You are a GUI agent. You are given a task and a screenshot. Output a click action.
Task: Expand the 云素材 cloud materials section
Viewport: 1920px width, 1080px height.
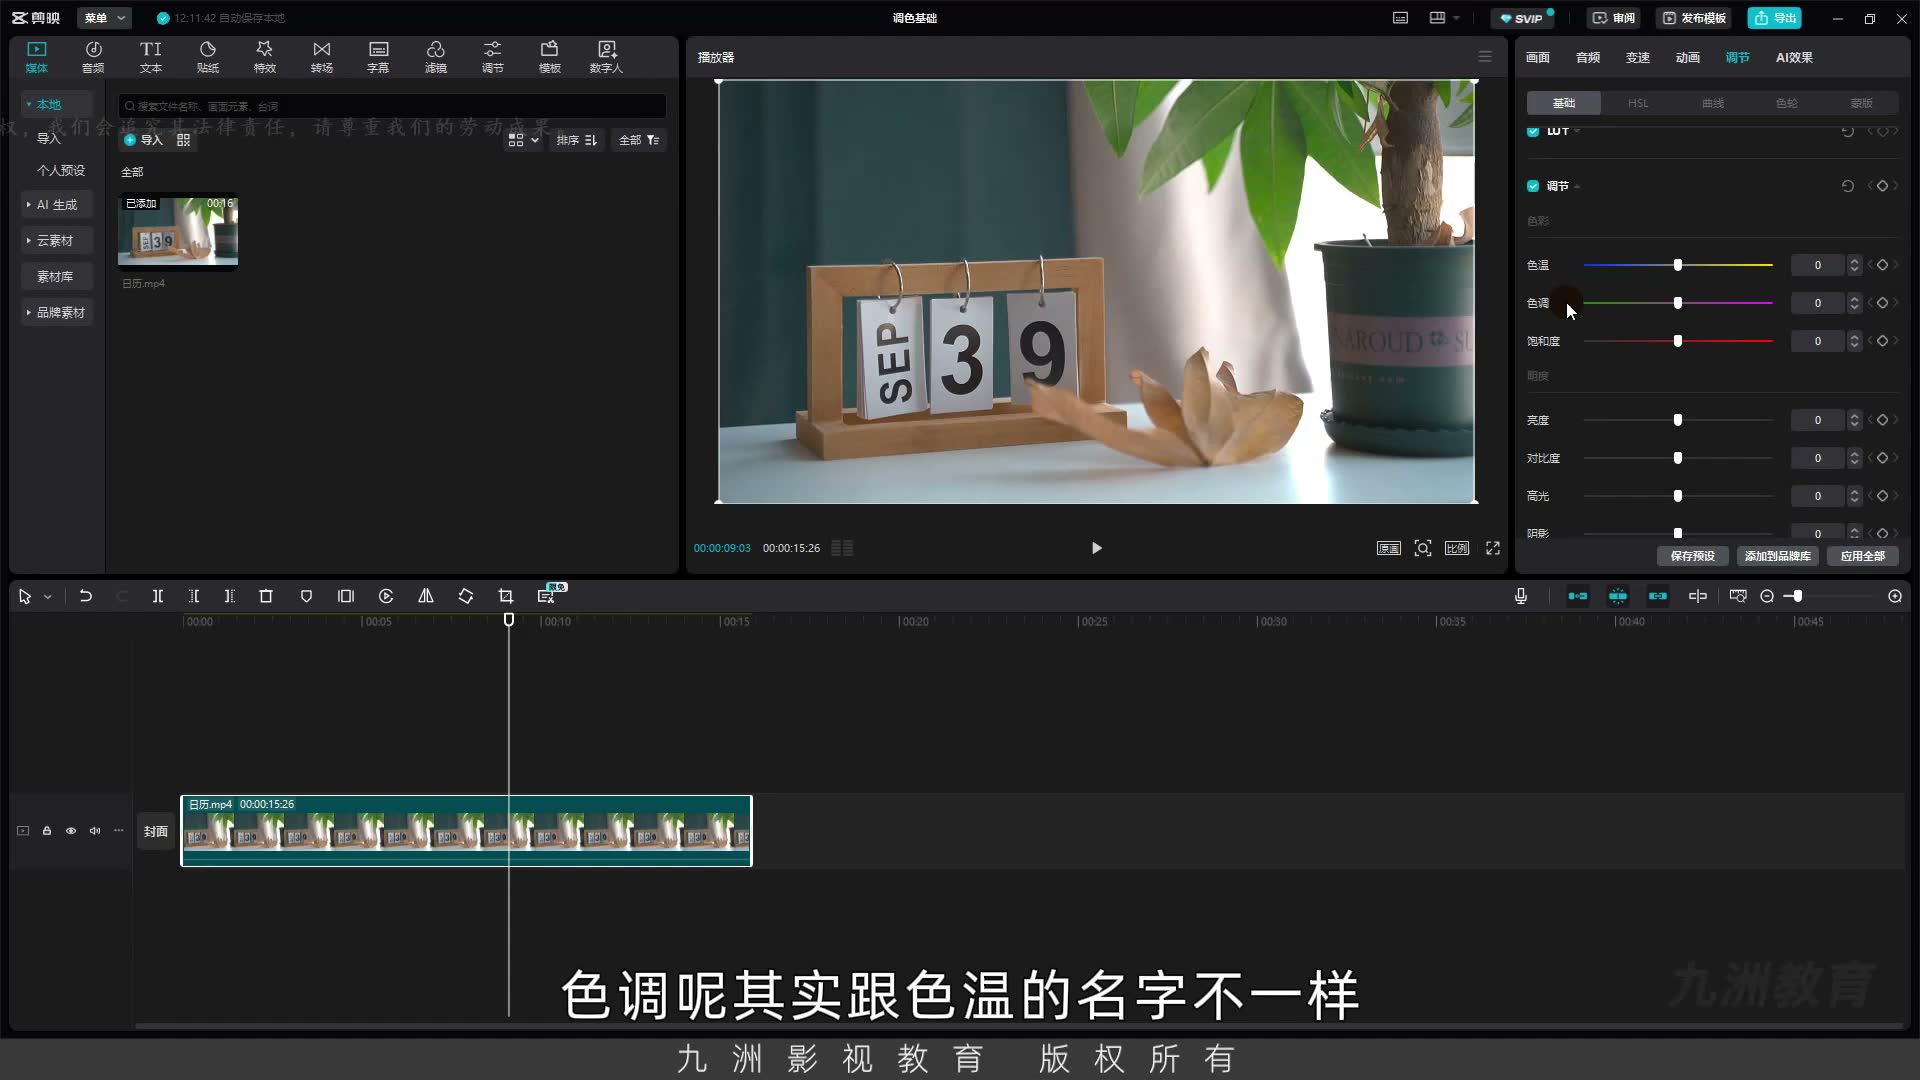56,240
